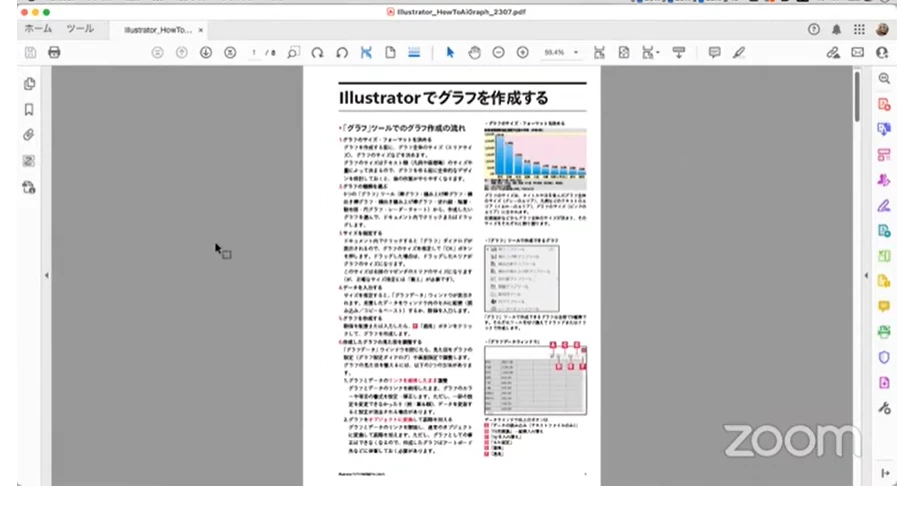Image resolution: width=908 pixels, height=508 pixels.
Task: Click the vertical scrollbar thumb of document
Action: point(857,96)
